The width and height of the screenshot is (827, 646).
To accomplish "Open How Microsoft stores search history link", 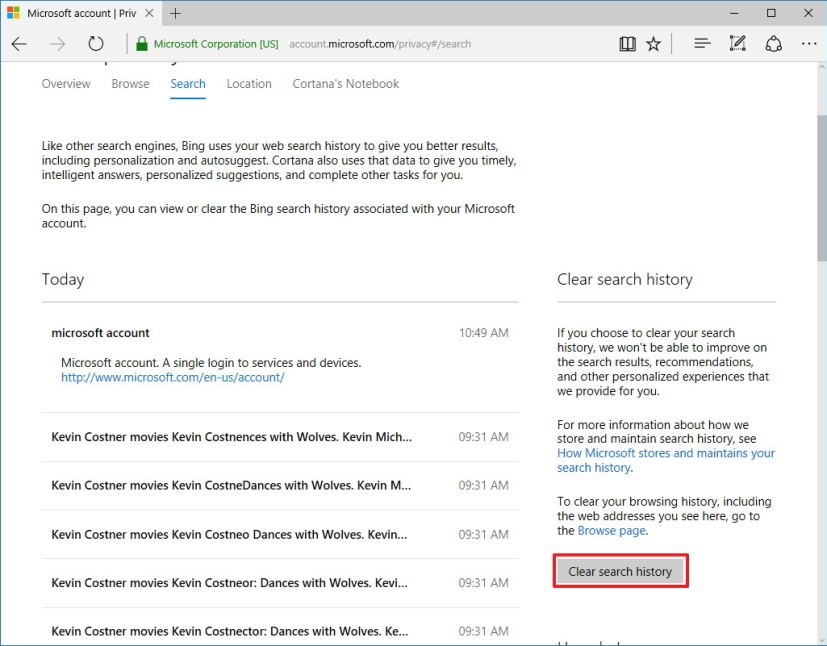I will click(666, 460).
